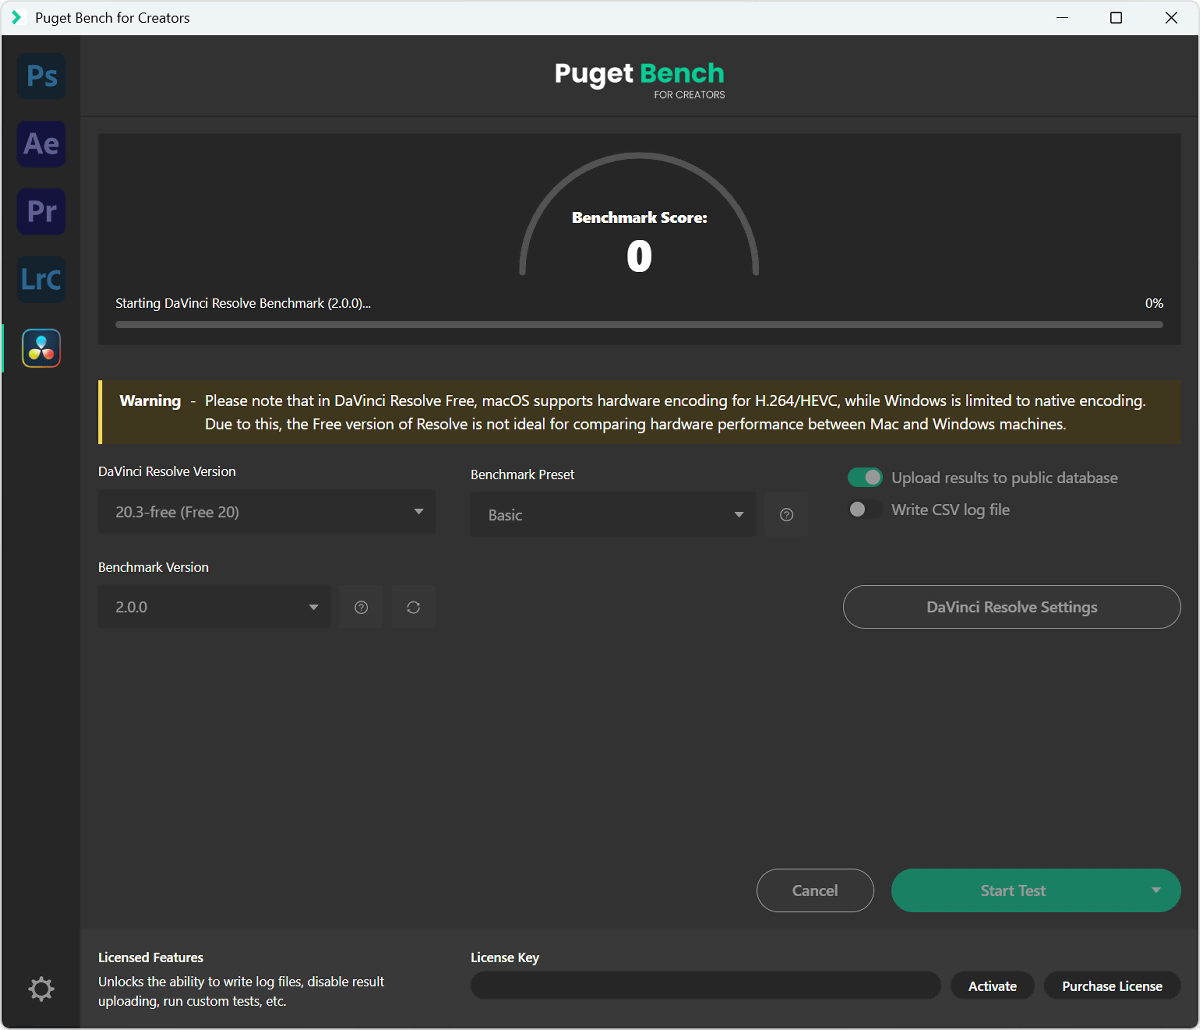Click the Activate license button
This screenshot has height=1030, width=1200.
pyautogui.click(x=992, y=986)
